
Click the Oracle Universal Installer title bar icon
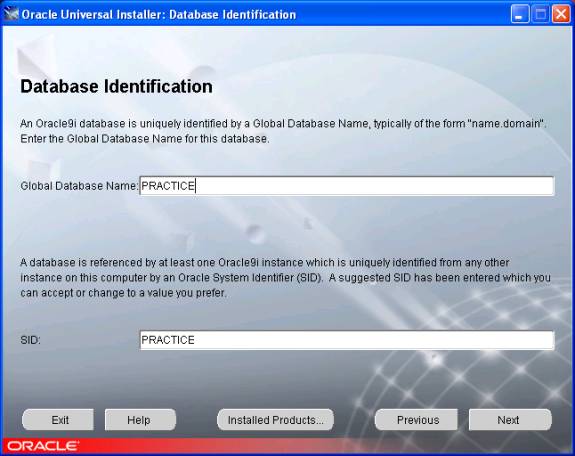(11, 14)
